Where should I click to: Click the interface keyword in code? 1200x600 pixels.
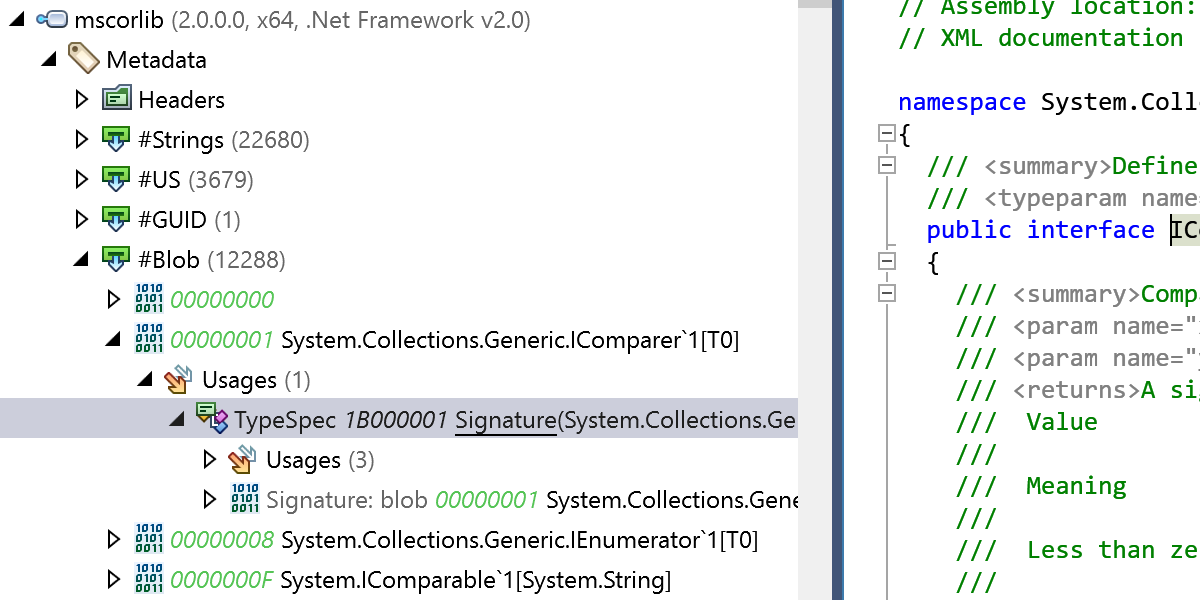click(x=1090, y=230)
